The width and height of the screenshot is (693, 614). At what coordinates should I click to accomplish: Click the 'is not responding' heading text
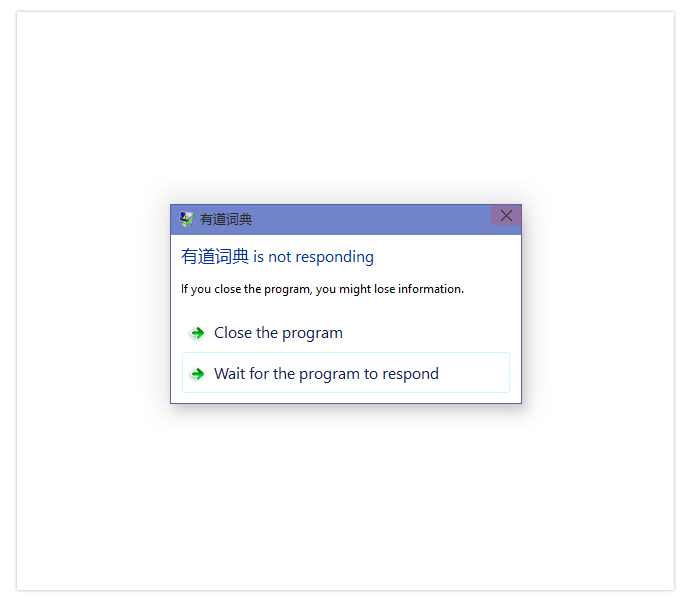[313, 257]
